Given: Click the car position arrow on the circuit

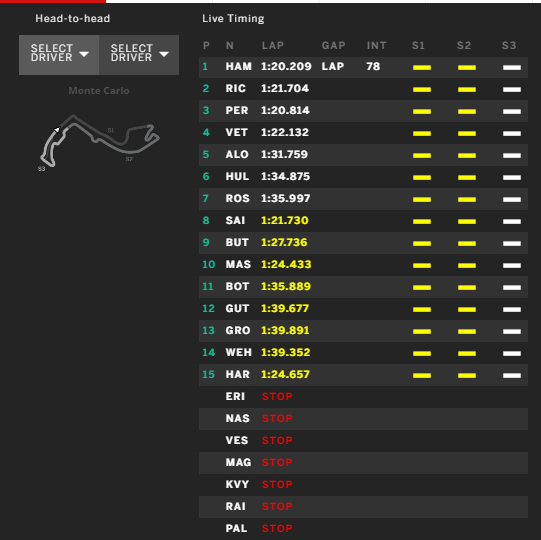Looking at the screenshot, I should point(57,130).
